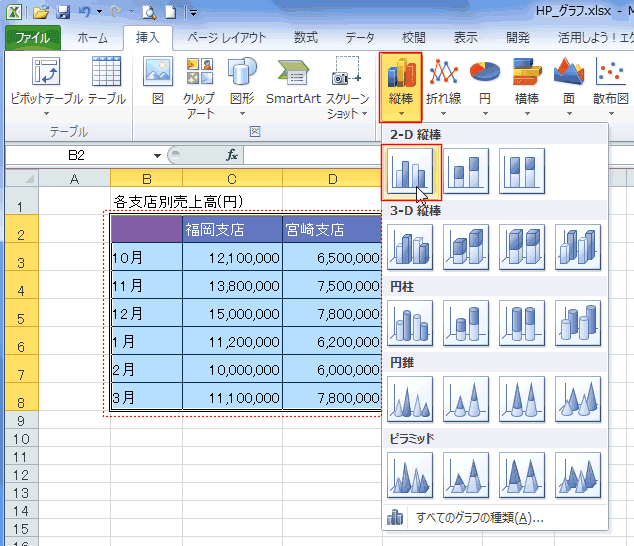The image size is (634, 546).
Task: Open the line chart (折れ線) dropdown
Action: (443, 82)
